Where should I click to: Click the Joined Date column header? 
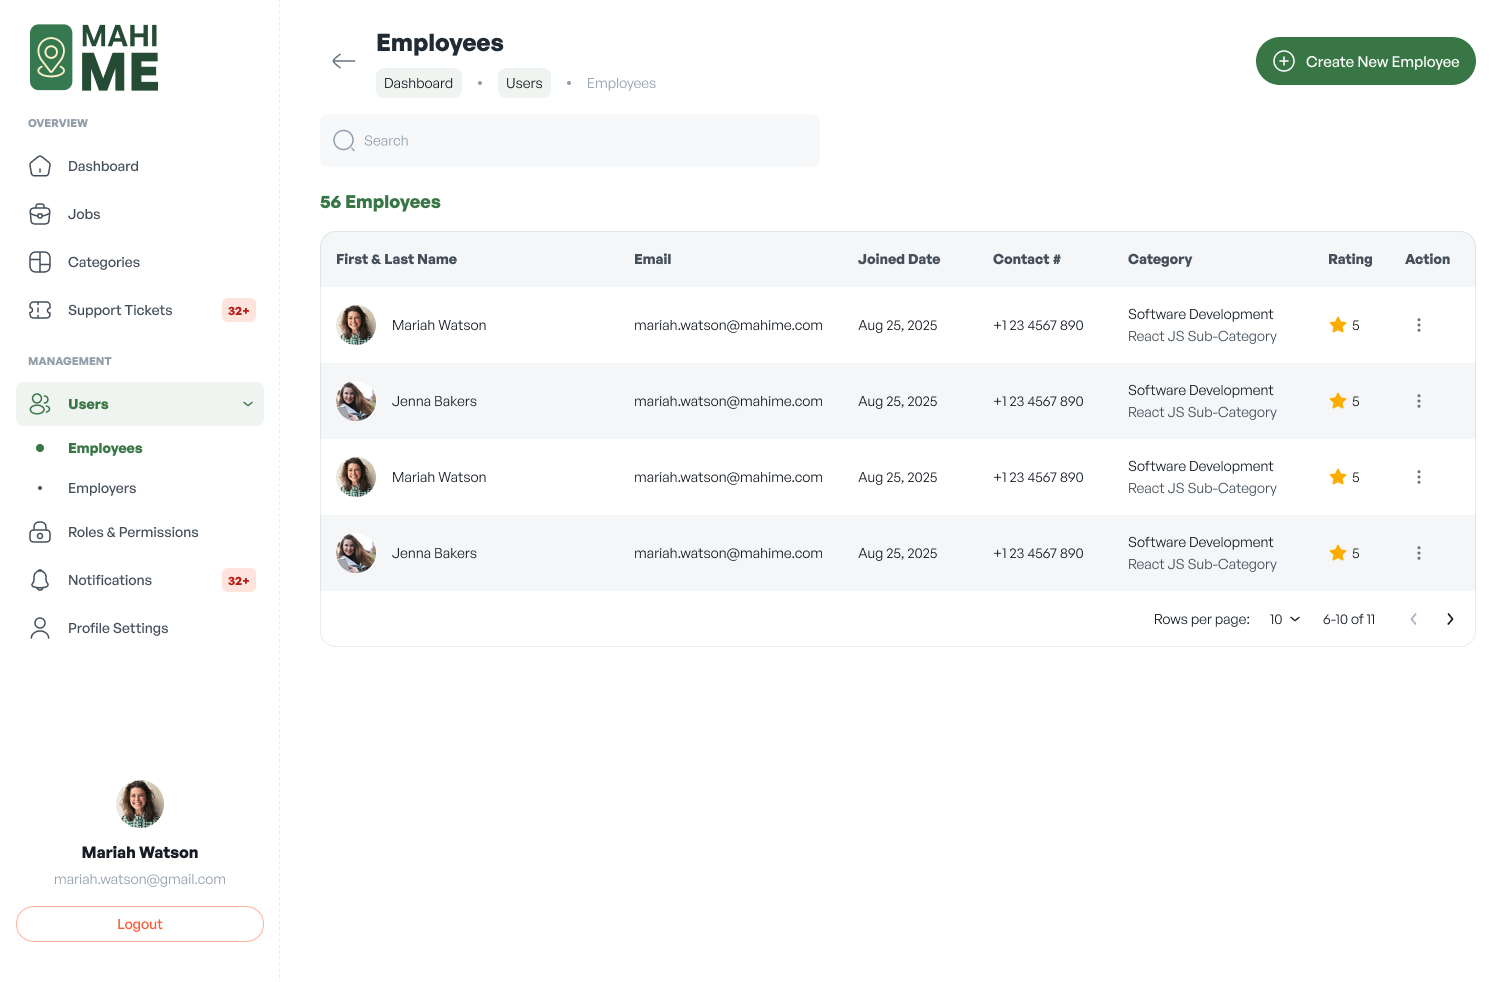click(x=899, y=259)
